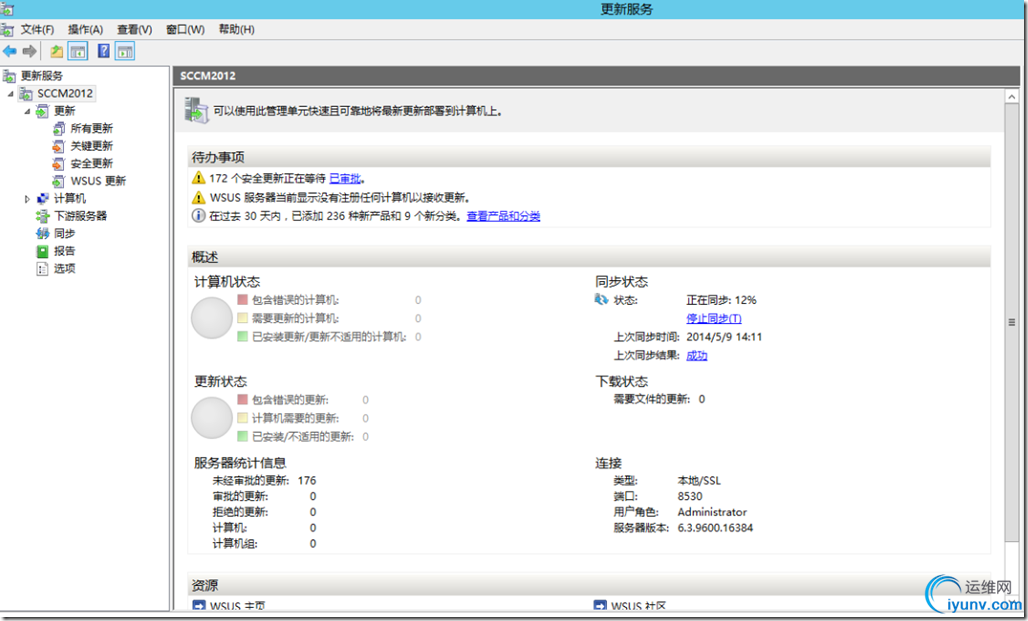Open the 操作(A) menu

coord(85,30)
